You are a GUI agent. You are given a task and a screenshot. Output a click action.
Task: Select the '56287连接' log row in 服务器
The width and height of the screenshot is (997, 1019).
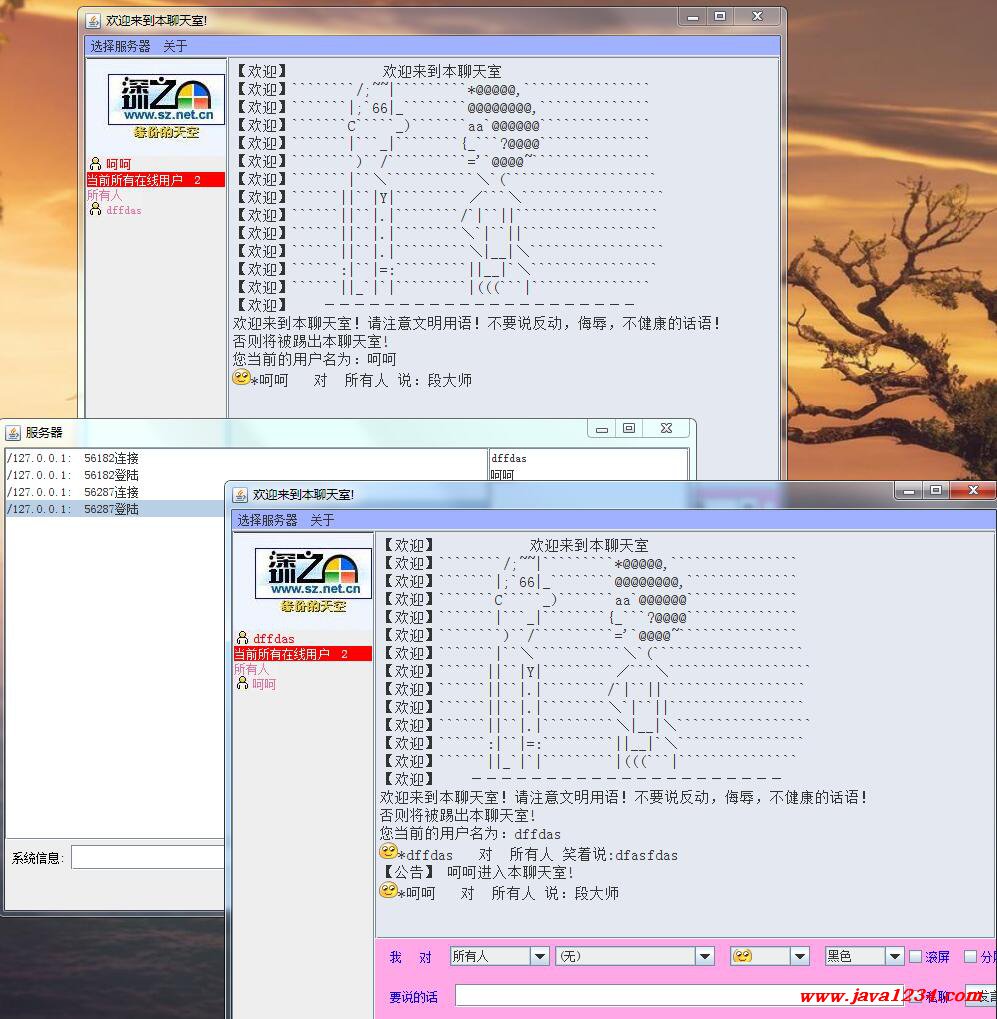tap(115, 492)
